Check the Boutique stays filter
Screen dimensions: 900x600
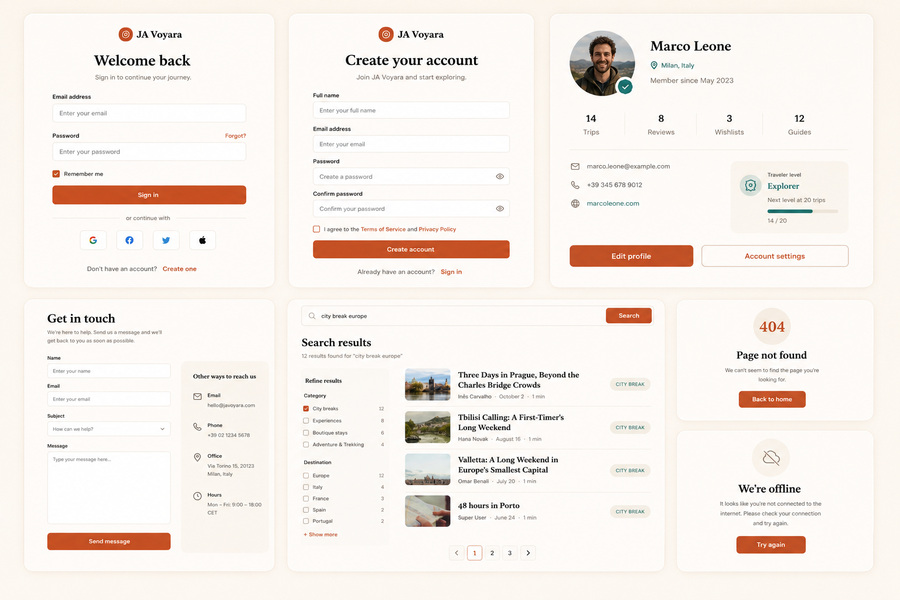tap(306, 433)
